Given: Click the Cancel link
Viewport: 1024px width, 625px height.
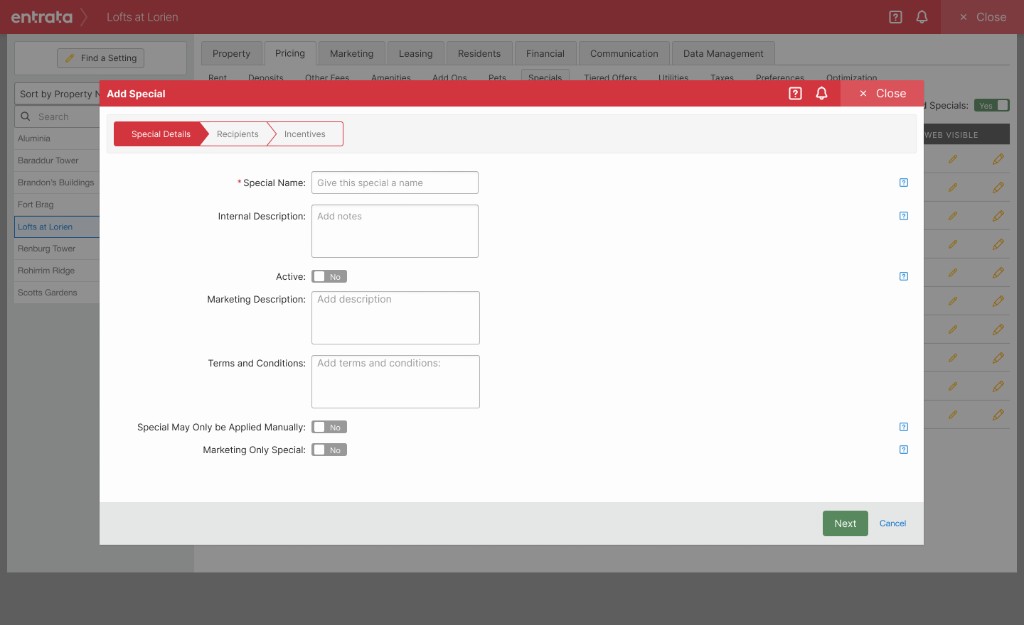Looking at the screenshot, I should pos(892,523).
